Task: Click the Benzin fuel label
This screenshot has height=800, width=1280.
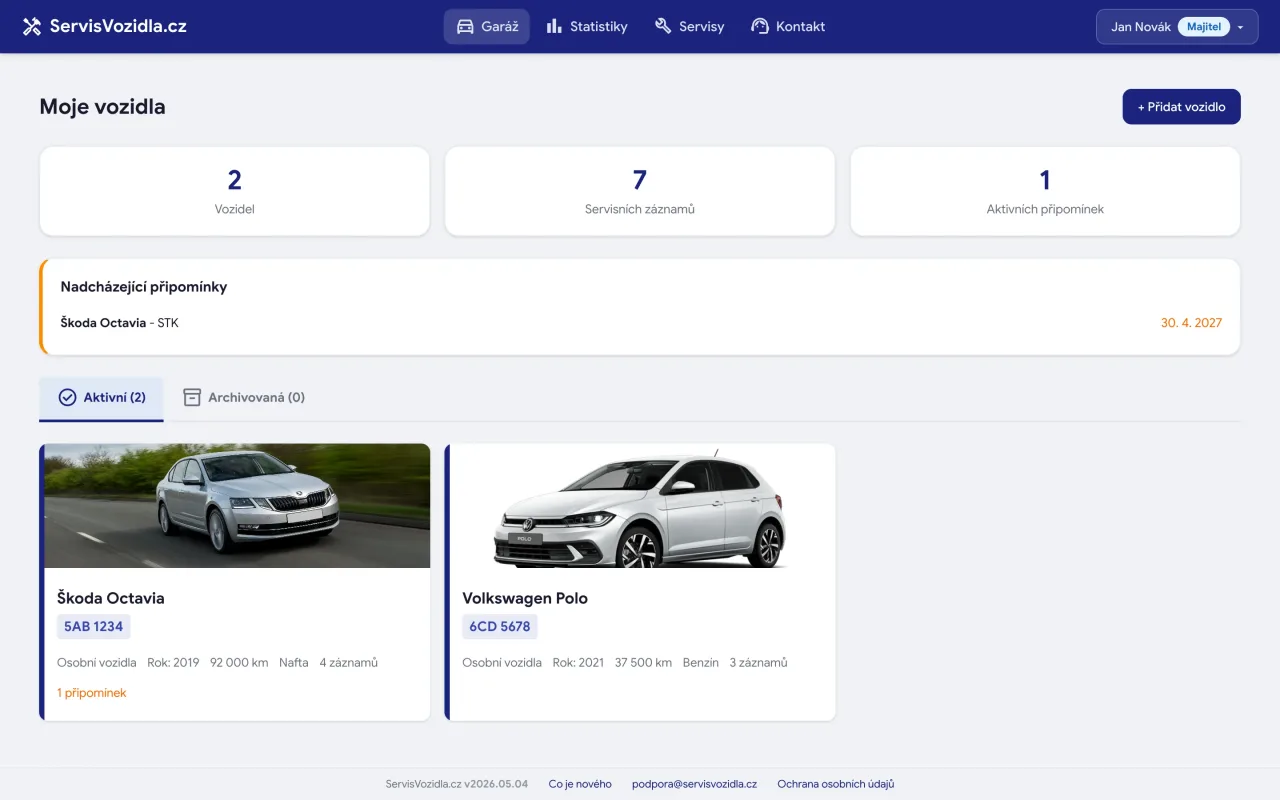Action: click(701, 663)
